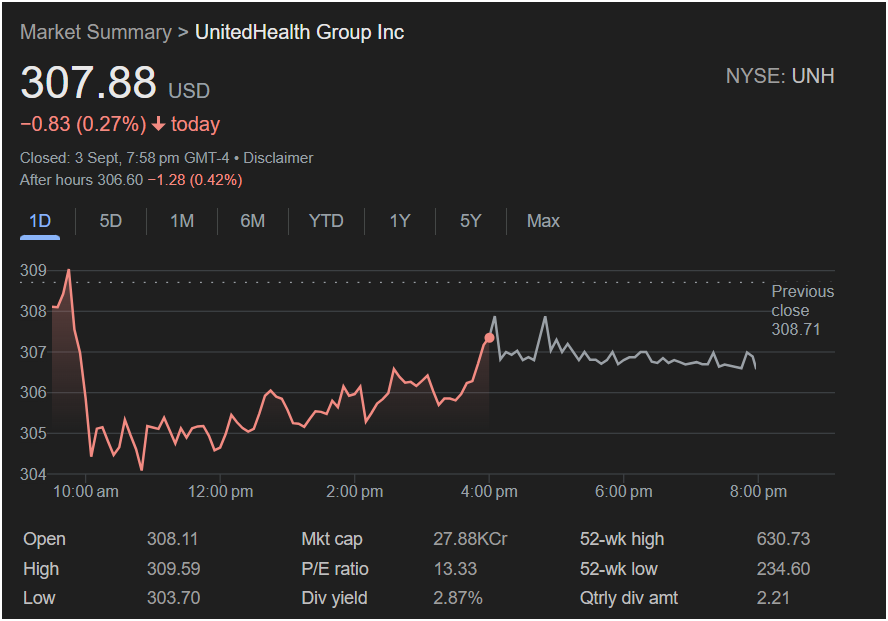Screen dimensions: 888x621
Task: Click the Open value 308.11
Action: [x=173, y=539]
